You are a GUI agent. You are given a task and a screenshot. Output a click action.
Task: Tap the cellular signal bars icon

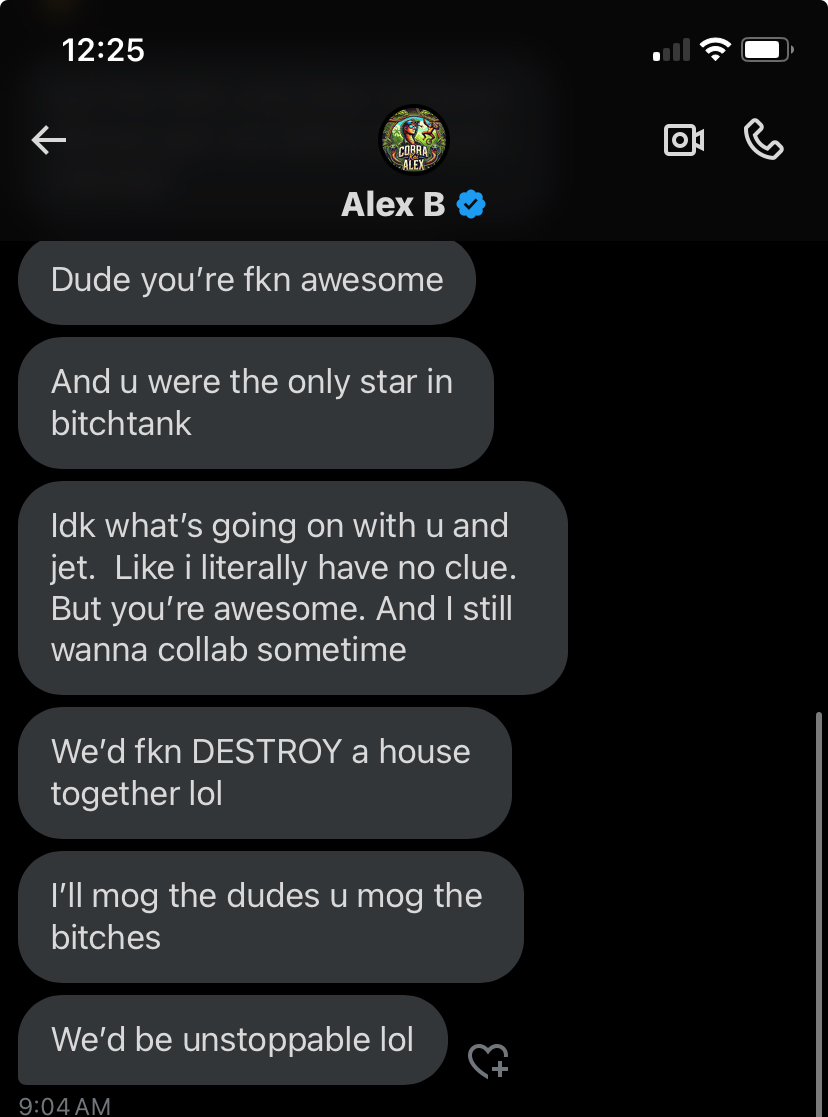point(671,50)
